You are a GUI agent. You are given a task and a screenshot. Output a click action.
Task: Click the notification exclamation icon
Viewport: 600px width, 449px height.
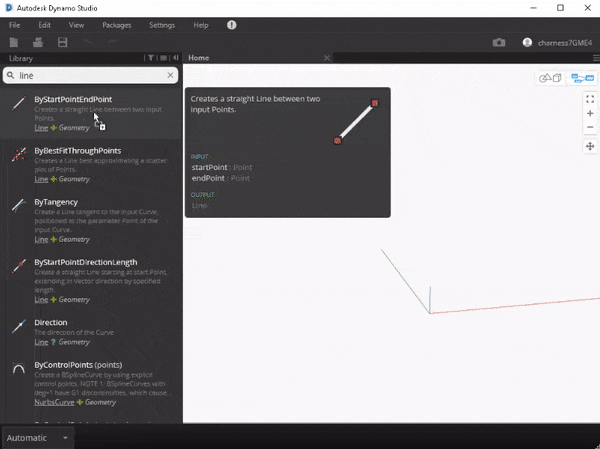(232, 25)
